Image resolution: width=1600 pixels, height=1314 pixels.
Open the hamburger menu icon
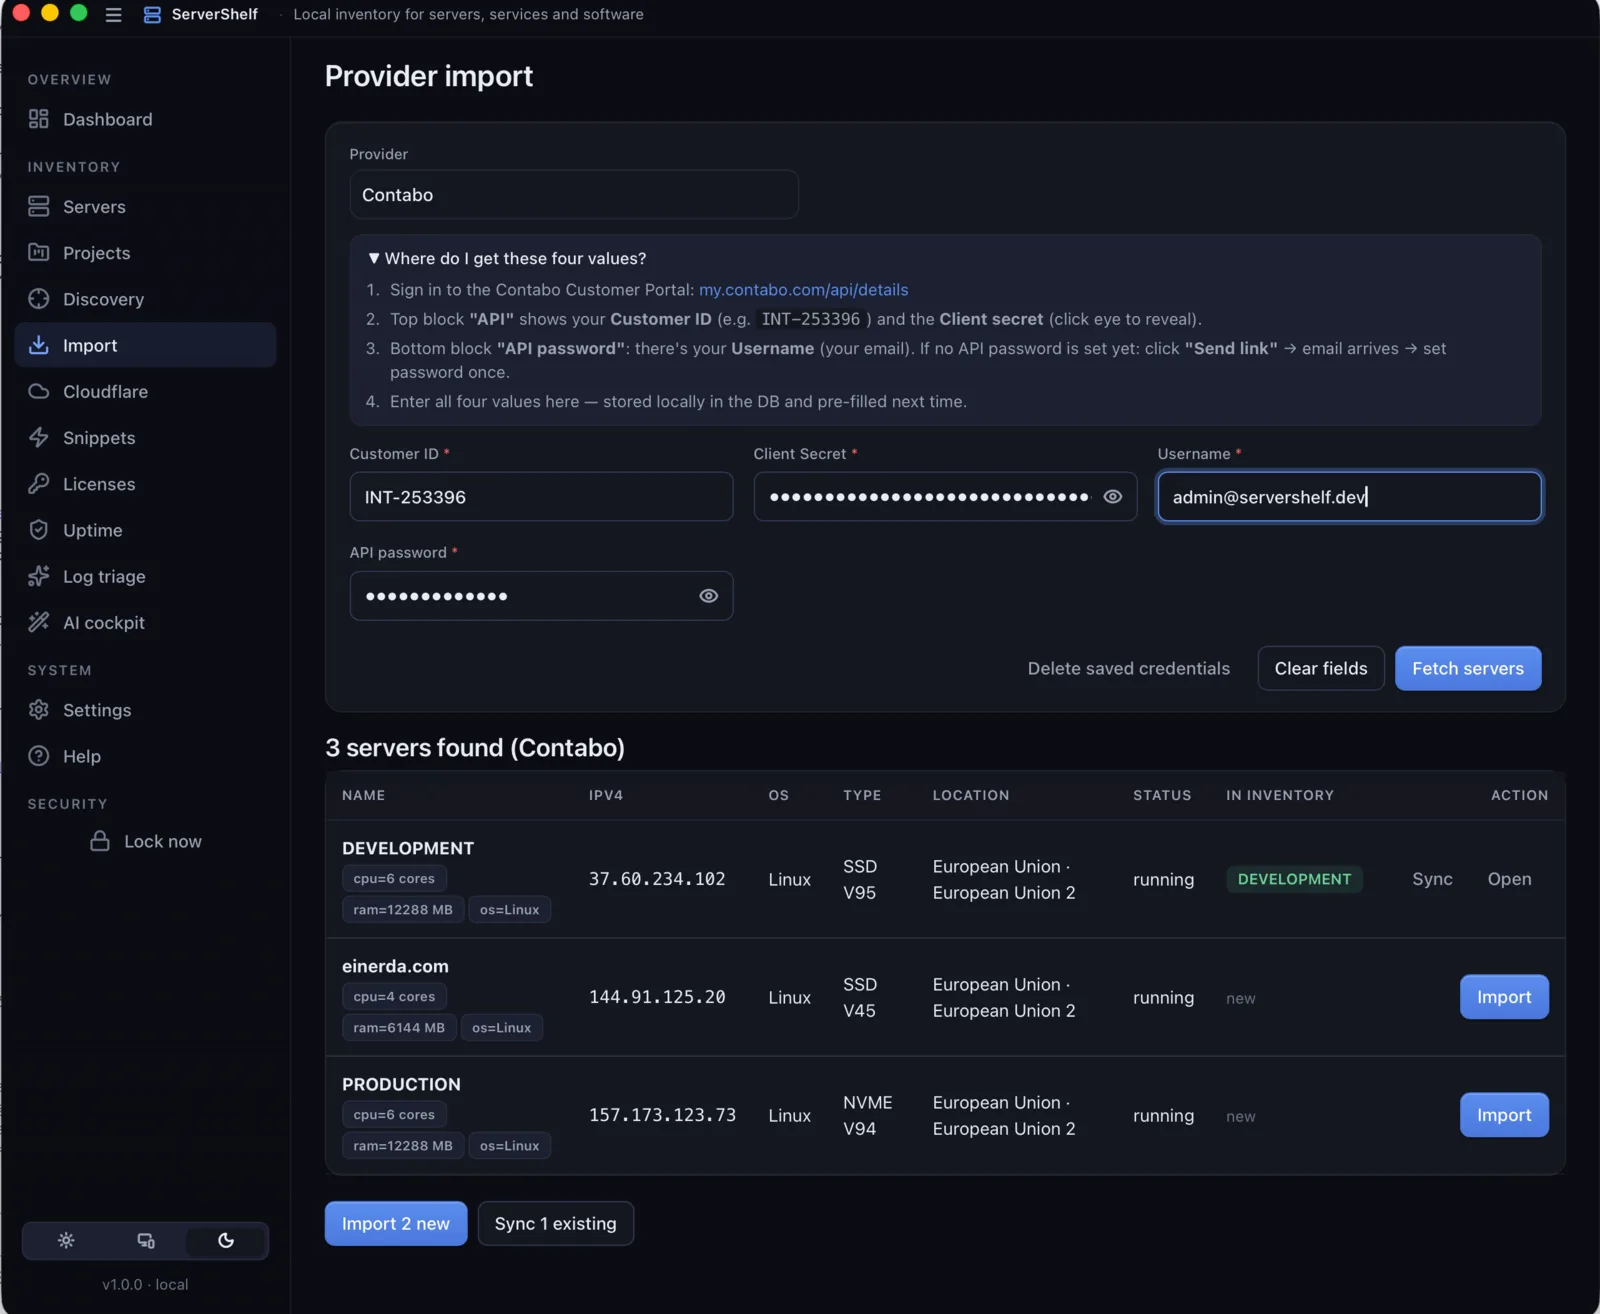[113, 15]
